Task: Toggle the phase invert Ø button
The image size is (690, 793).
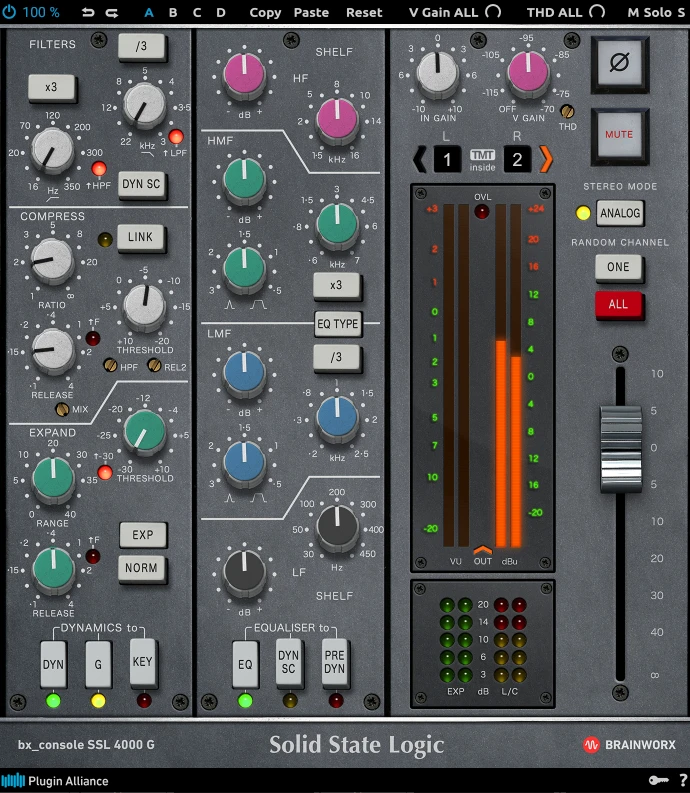Action: [x=620, y=64]
